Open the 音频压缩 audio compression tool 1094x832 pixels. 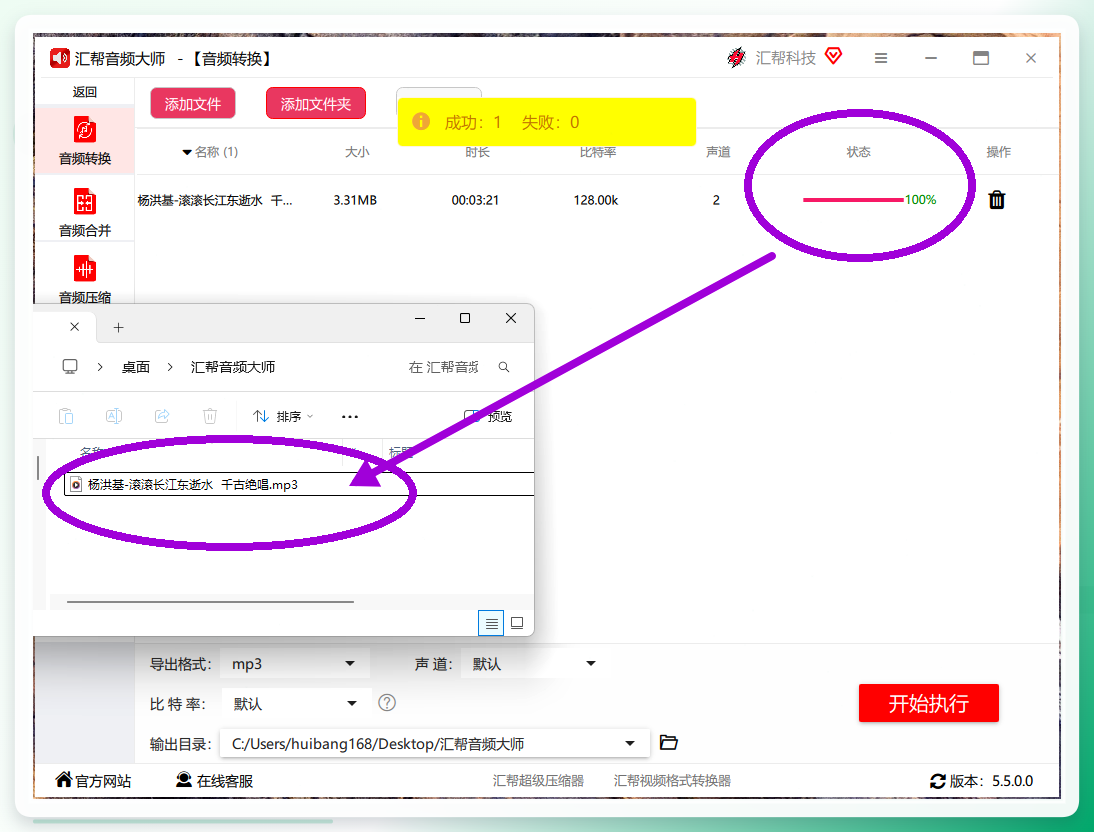pyautogui.click(x=84, y=279)
